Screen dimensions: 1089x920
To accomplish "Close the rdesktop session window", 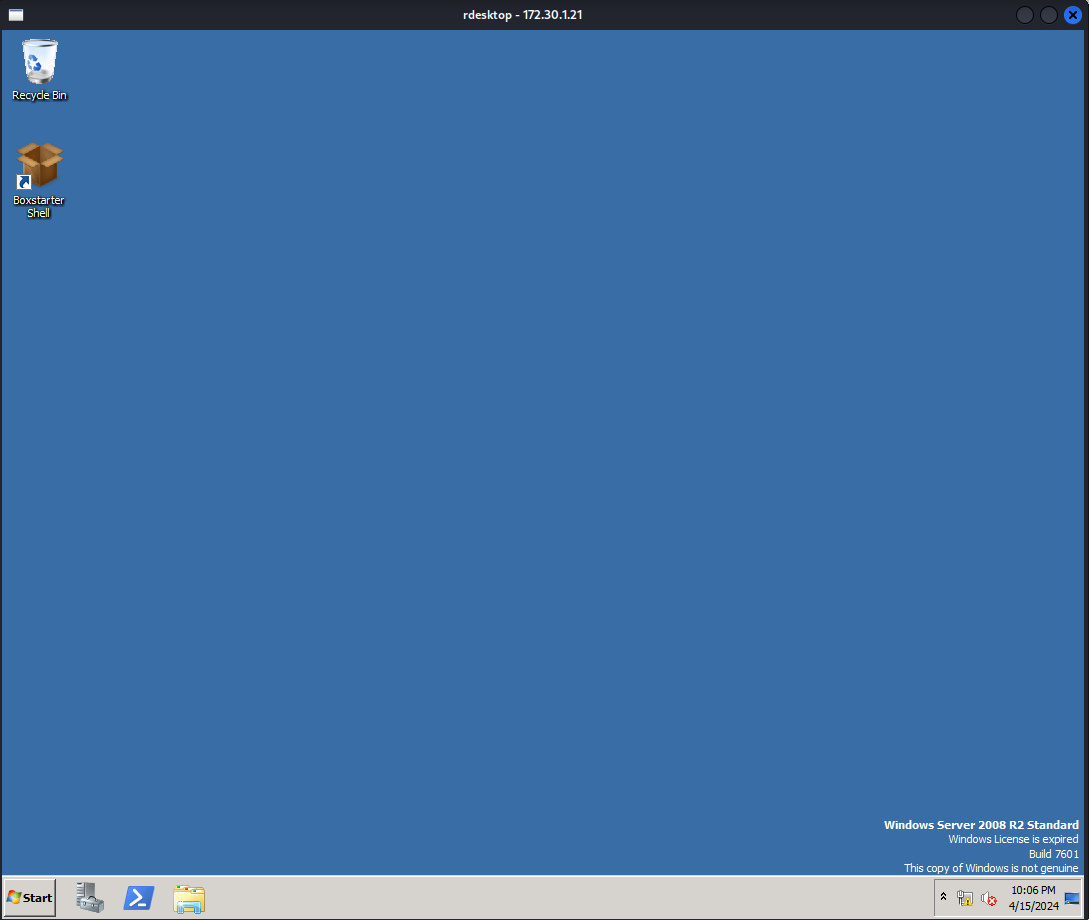I will [1073, 15].
